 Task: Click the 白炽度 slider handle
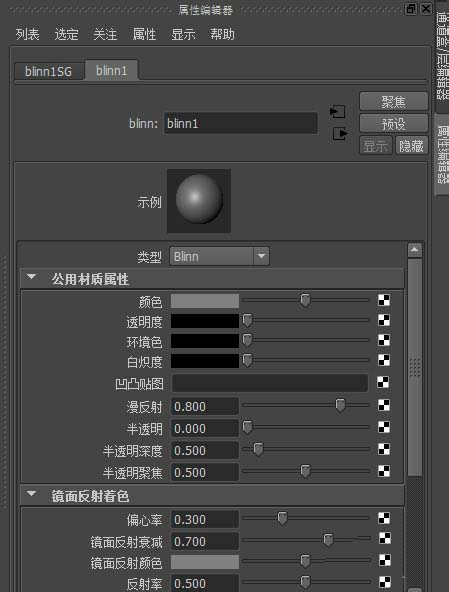pos(247,361)
